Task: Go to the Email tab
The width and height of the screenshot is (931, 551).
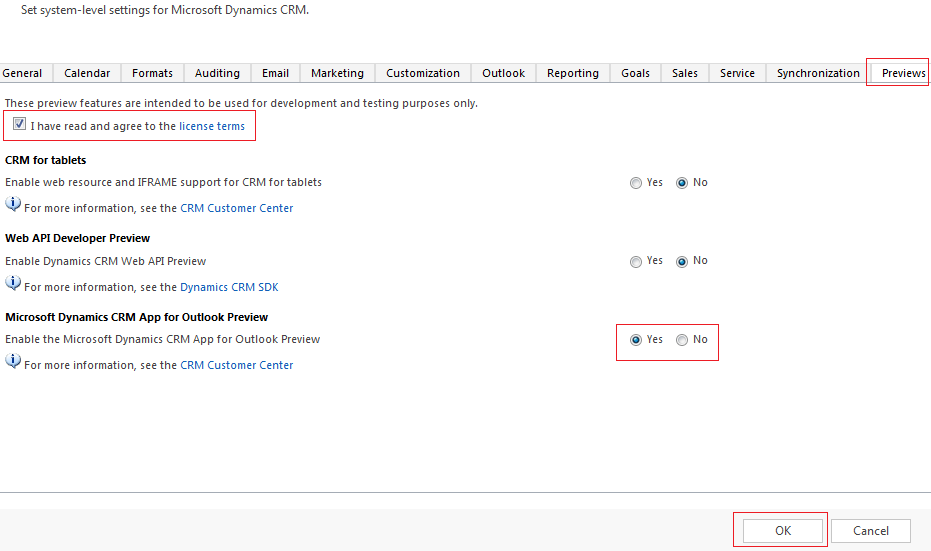Action: coord(276,73)
